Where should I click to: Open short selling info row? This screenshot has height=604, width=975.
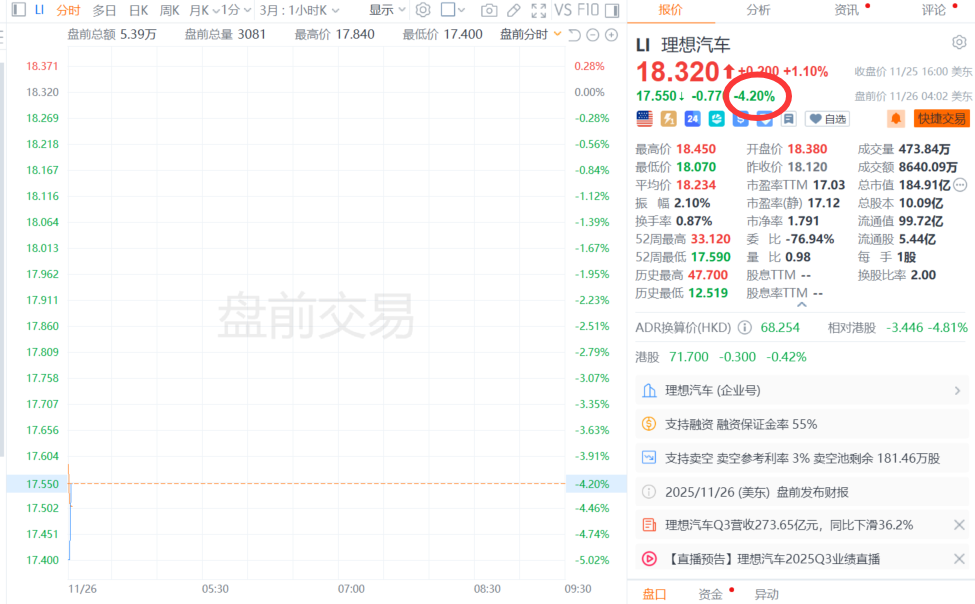pos(802,458)
